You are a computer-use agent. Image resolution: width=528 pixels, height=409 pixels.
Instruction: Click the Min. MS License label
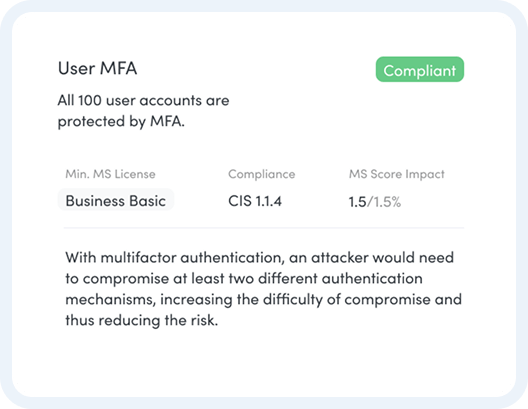tap(110, 174)
